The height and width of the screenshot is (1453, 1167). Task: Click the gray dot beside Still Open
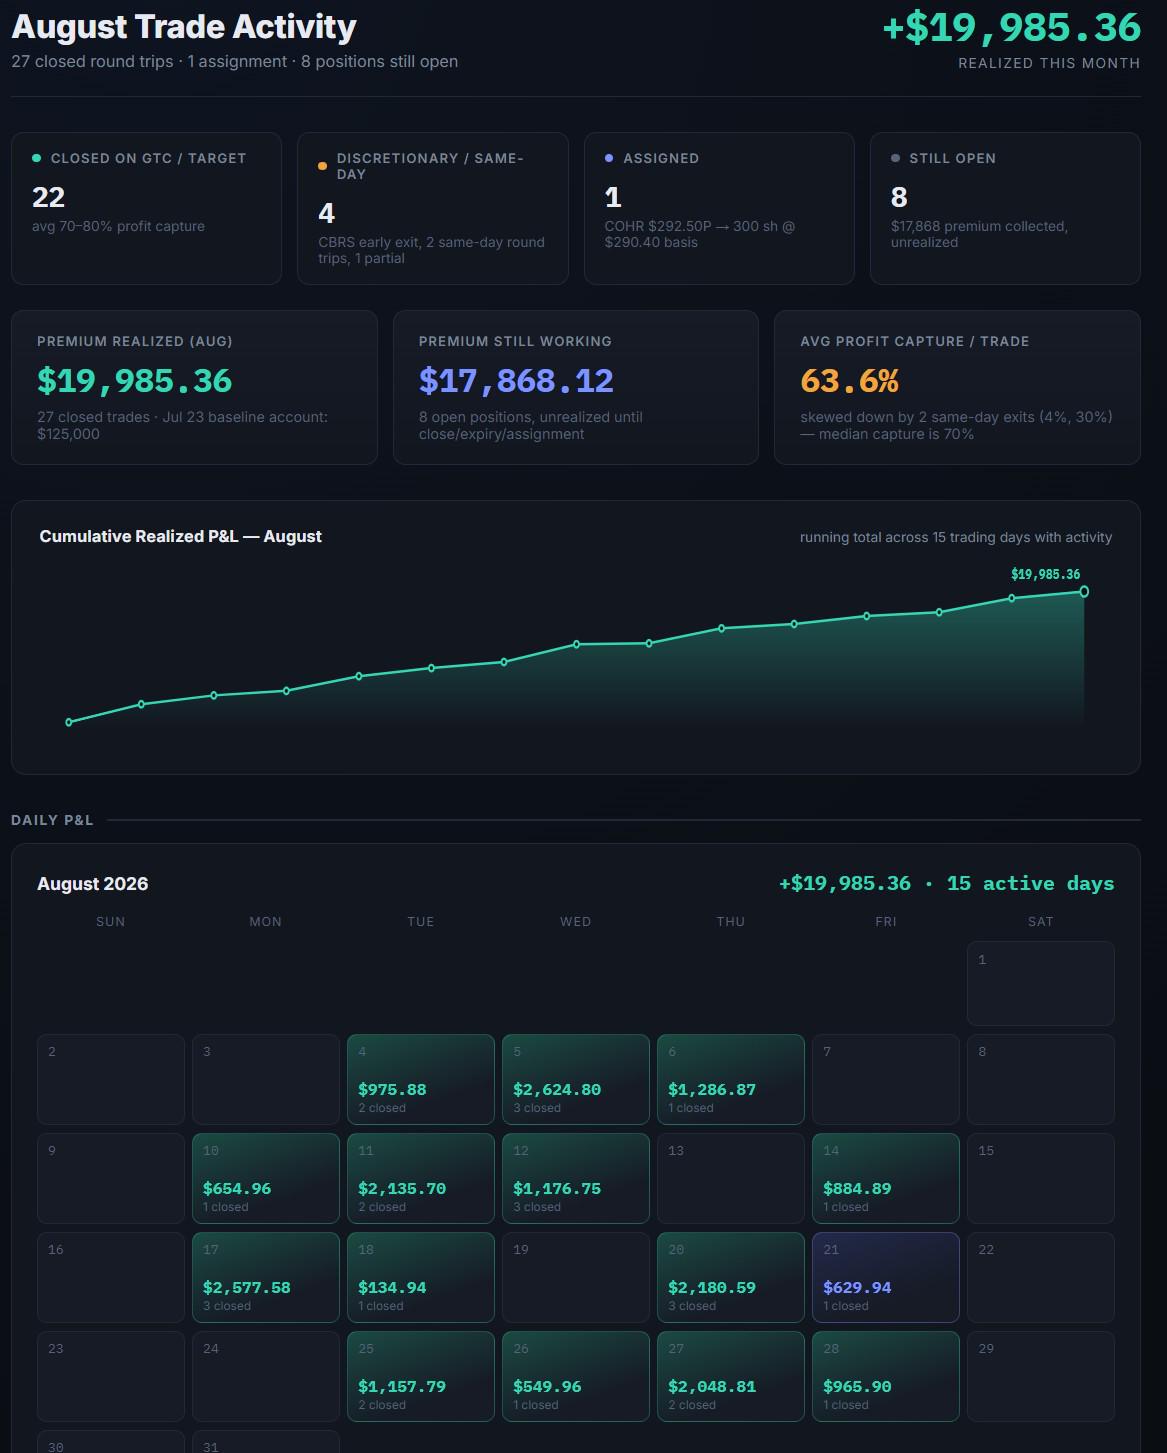point(895,158)
